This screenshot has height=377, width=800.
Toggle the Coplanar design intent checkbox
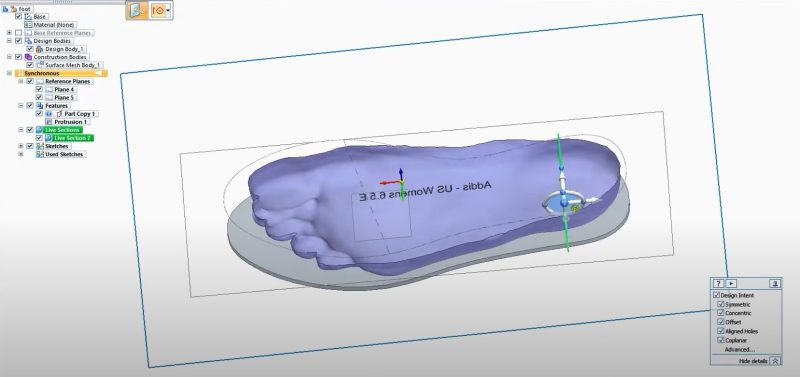point(721,340)
